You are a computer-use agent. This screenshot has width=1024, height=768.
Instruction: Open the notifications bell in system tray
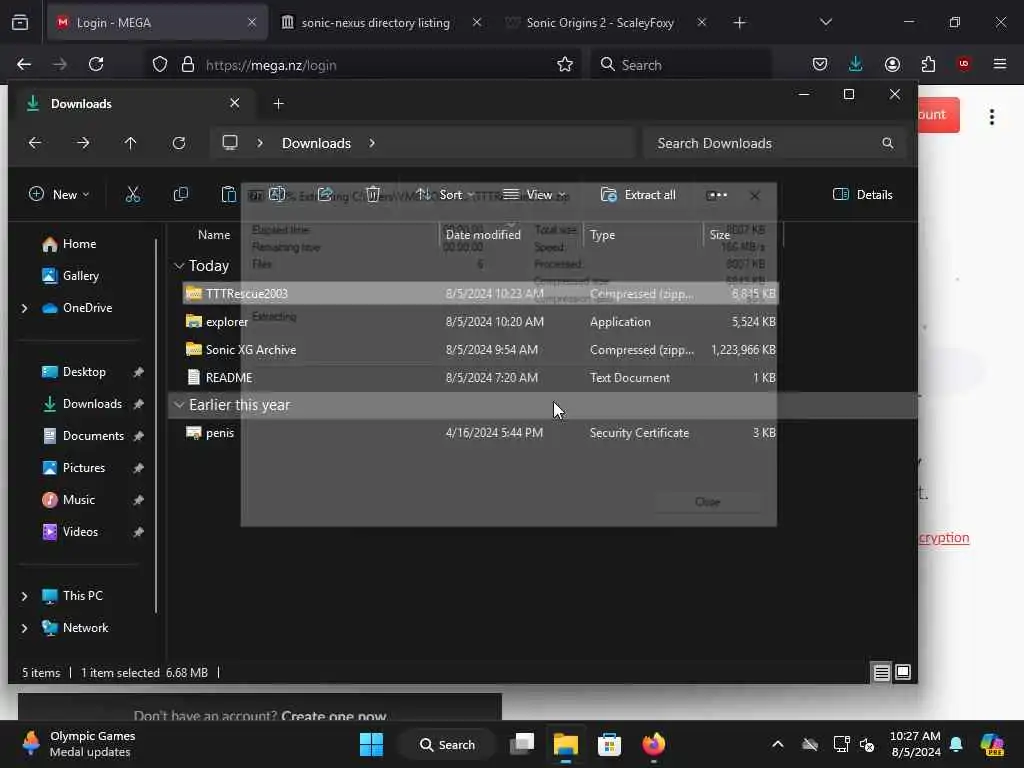[956, 744]
